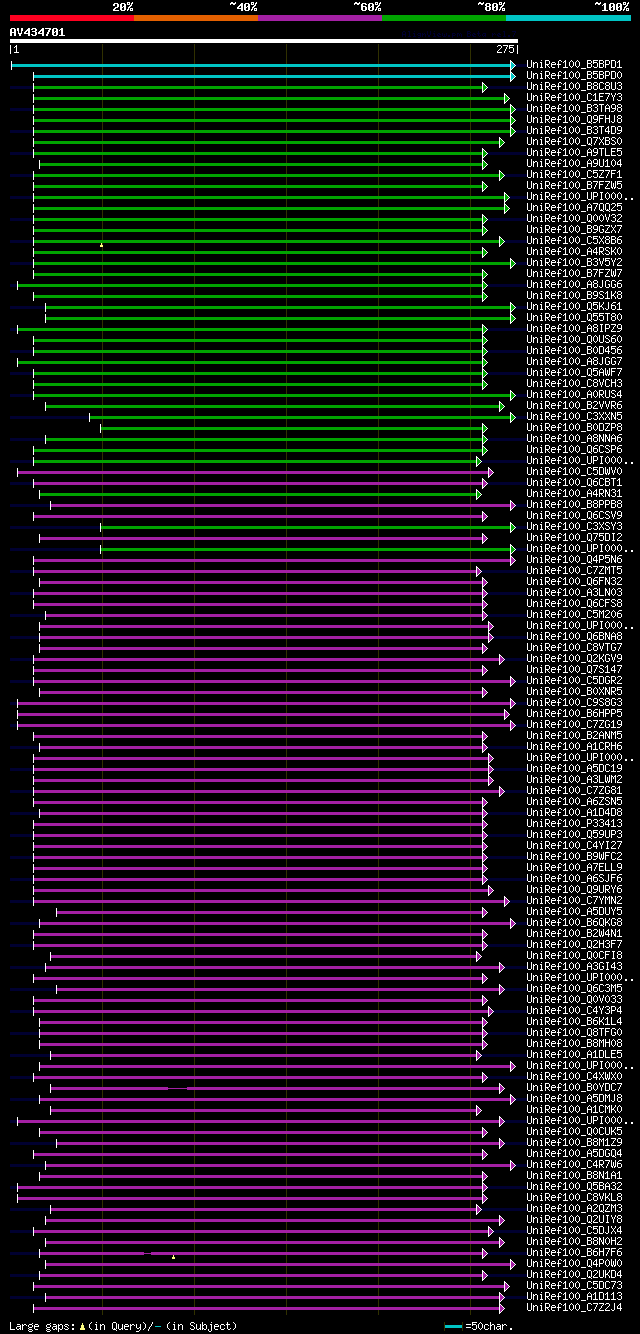640x1334 pixels.
Task: Open hit UniRef100_B5BPD0
Action: (574, 76)
